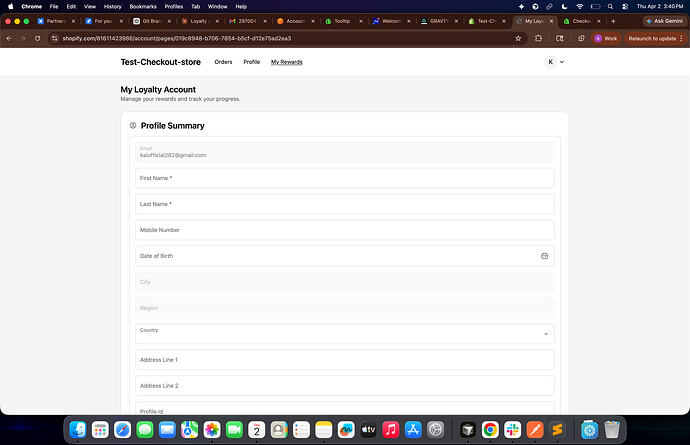Open App Store from the Dock

click(x=413, y=430)
